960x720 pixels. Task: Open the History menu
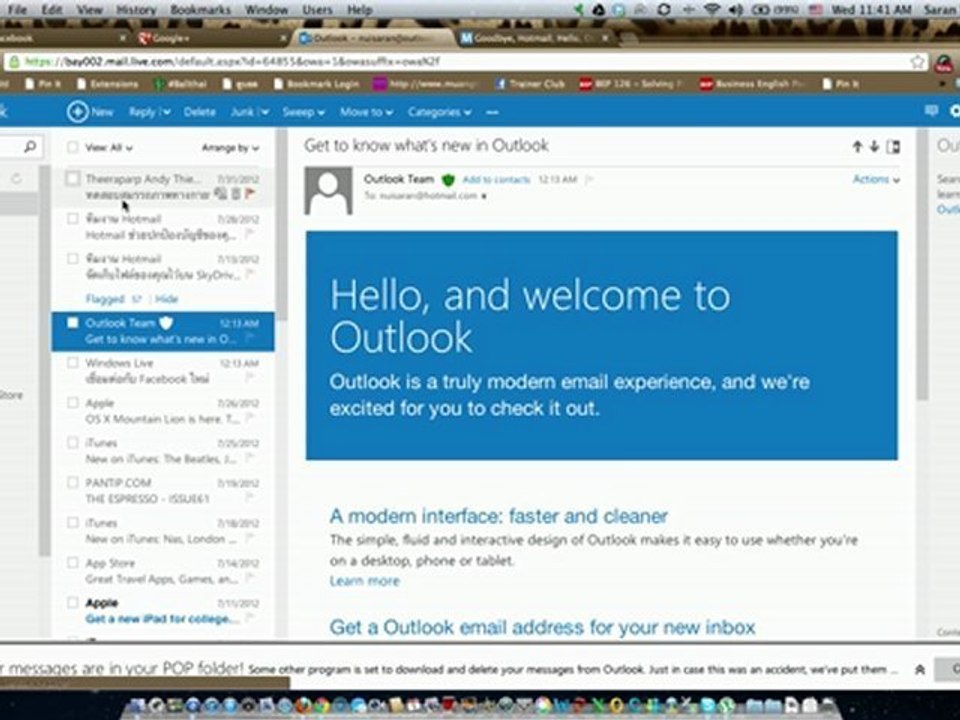[x=136, y=10]
